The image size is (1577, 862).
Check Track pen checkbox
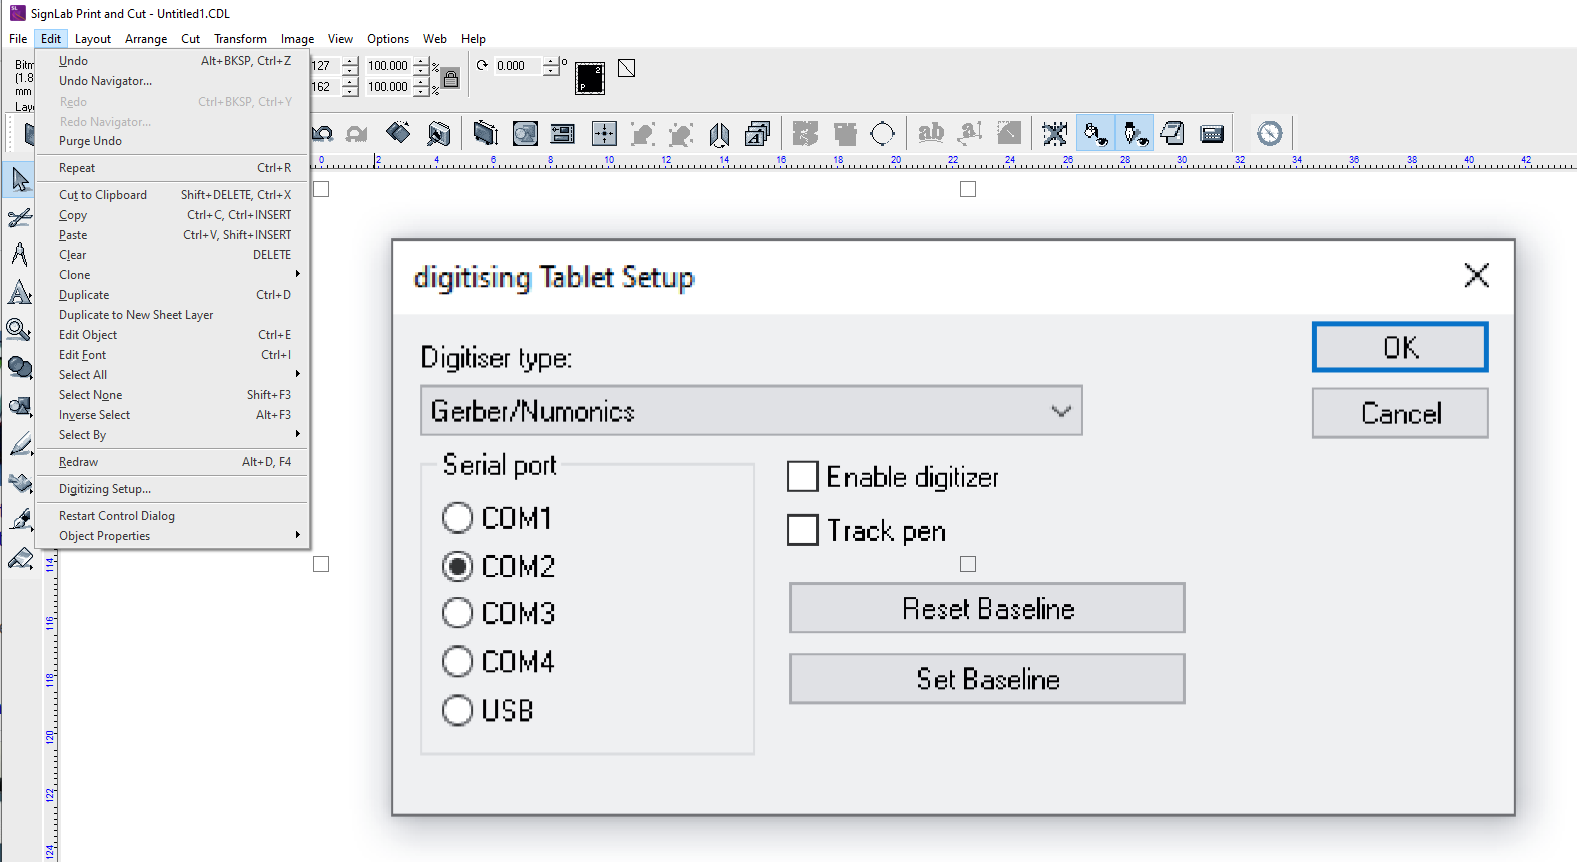pyautogui.click(x=803, y=530)
